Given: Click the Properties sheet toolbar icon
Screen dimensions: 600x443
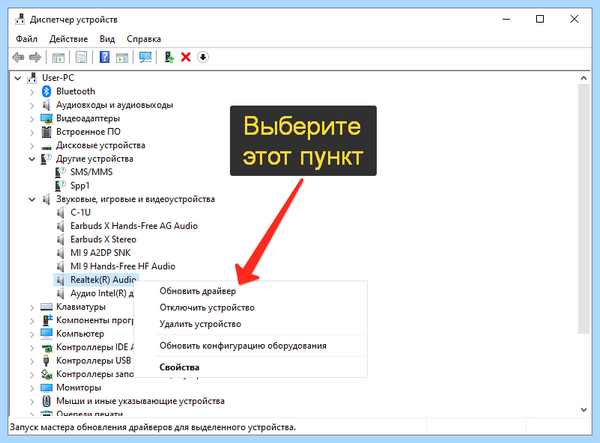Looking at the screenshot, I should [81, 57].
